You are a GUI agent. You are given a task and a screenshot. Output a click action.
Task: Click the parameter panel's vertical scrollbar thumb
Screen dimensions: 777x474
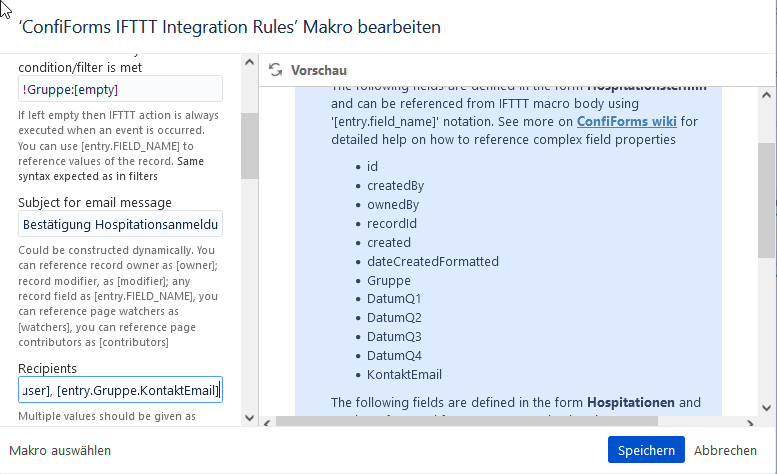tap(250, 145)
